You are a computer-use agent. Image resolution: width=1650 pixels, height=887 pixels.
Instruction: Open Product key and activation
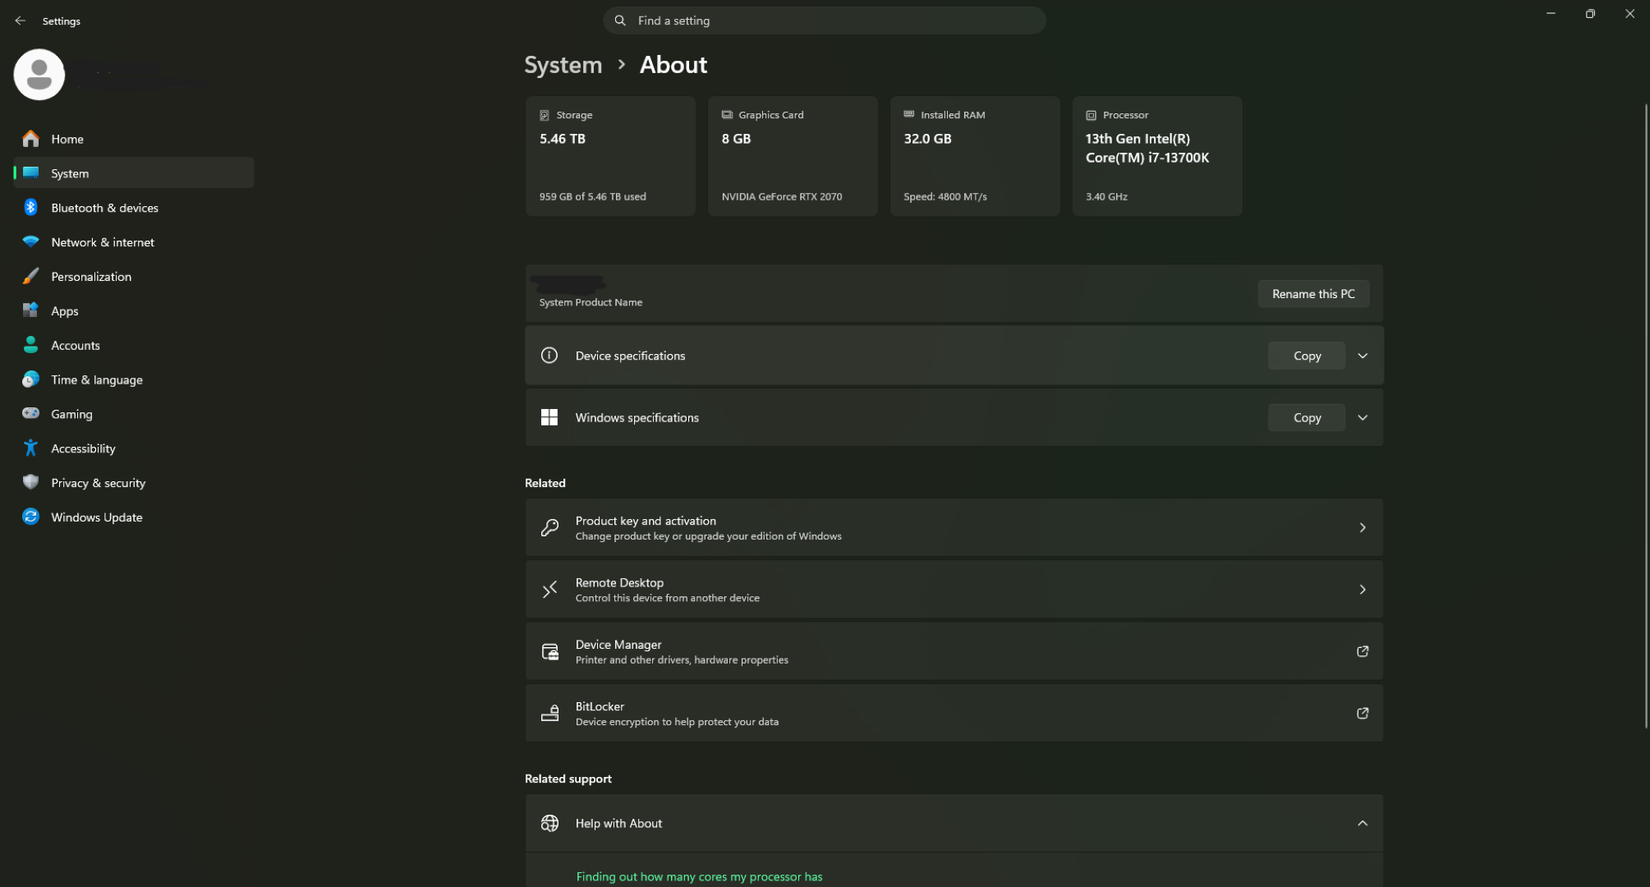954,528
